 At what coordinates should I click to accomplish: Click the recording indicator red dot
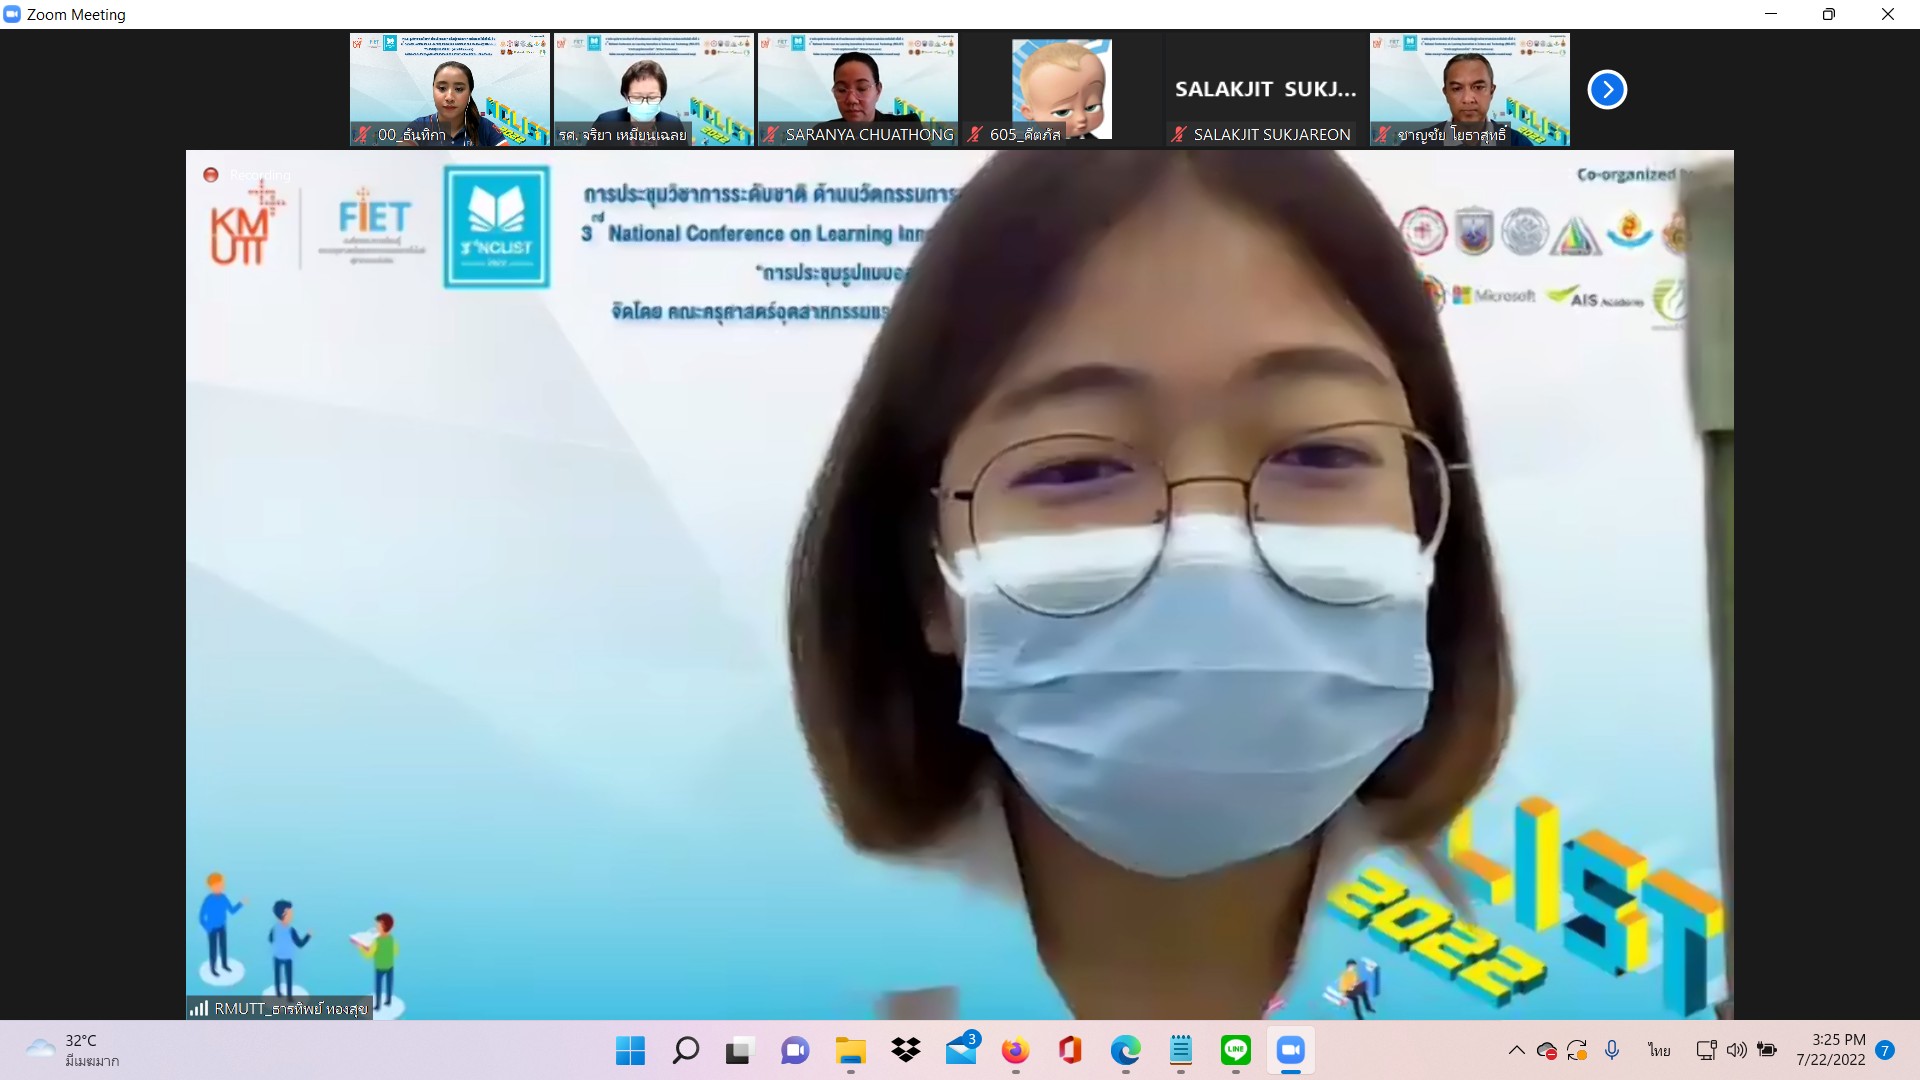211,175
